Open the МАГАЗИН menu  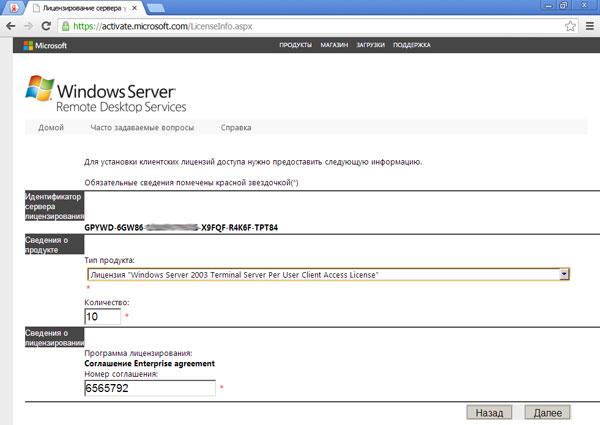334,45
